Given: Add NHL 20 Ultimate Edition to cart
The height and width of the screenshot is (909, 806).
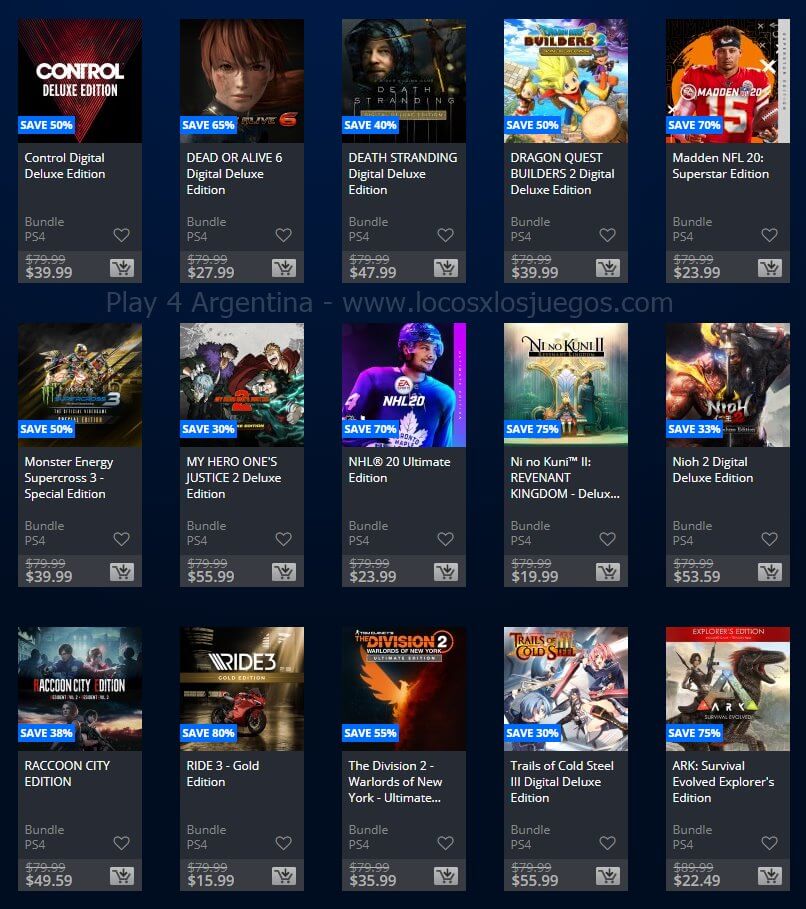Looking at the screenshot, I should [x=446, y=572].
